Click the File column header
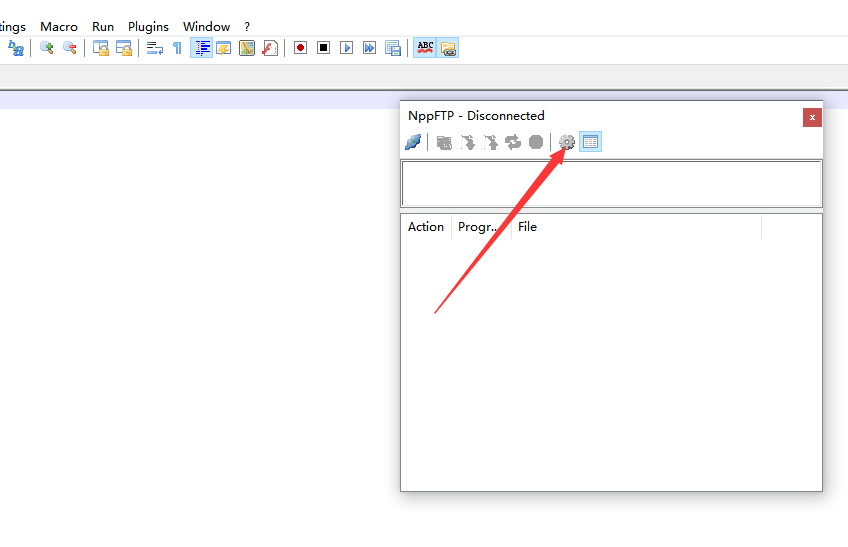The width and height of the screenshot is (848, 547). point(637,227)
